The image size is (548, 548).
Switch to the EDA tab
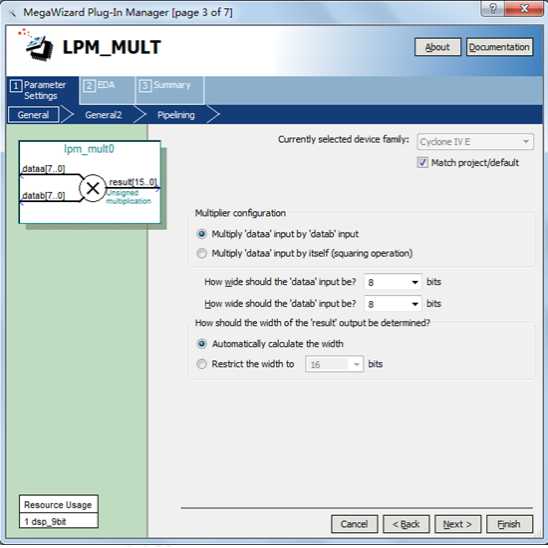coord(107,90)
